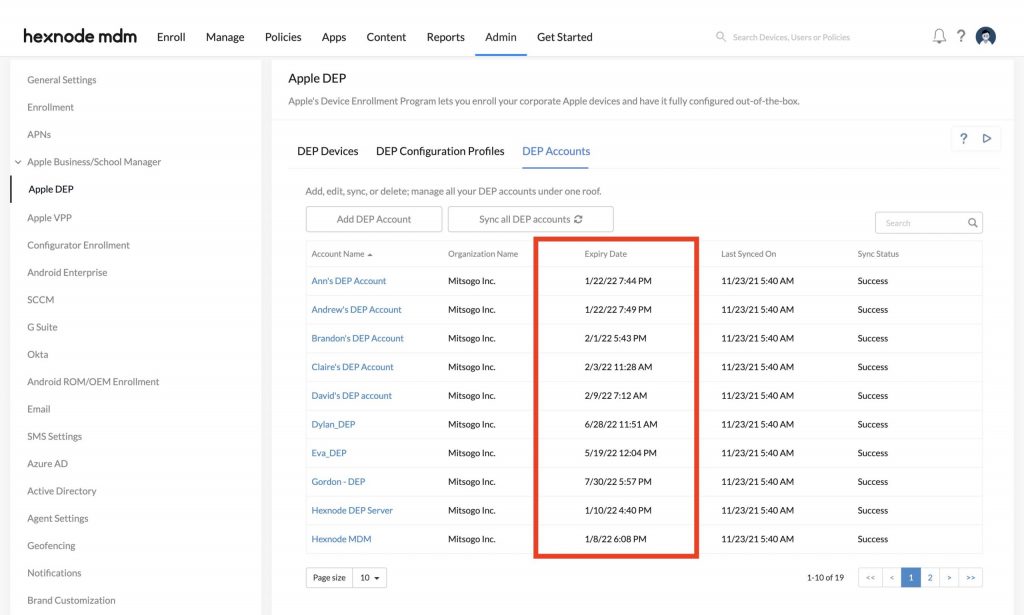Open Agent Settings in sidebar
1024x615 pixels.
point(57,519)
